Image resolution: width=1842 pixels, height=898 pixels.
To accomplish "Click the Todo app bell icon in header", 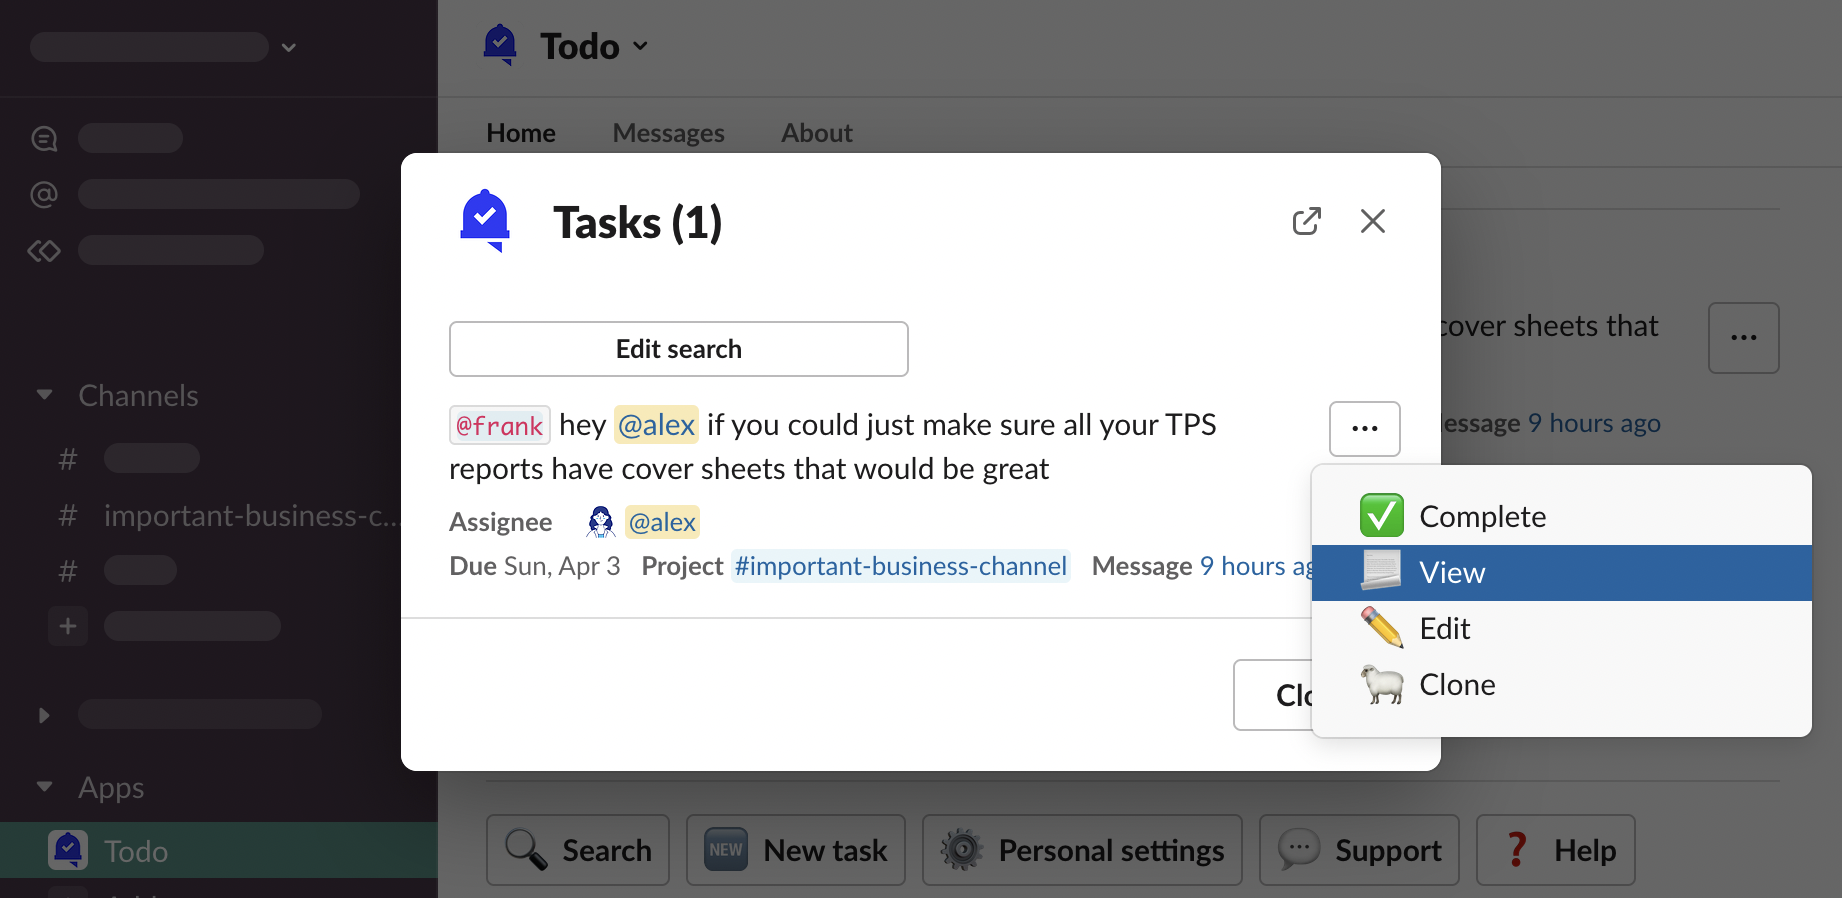I will [x=500, y=46].
